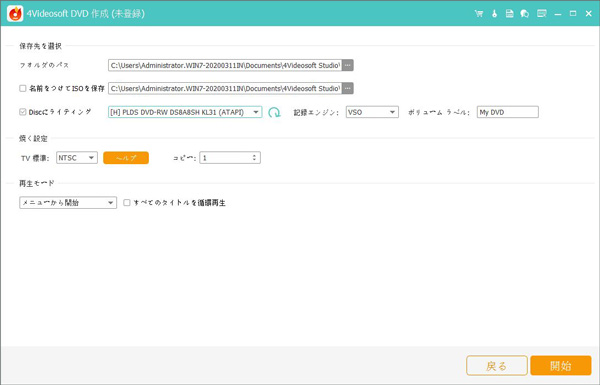
Task: Click the copies count stepper arrows
Action: point(254,158)
